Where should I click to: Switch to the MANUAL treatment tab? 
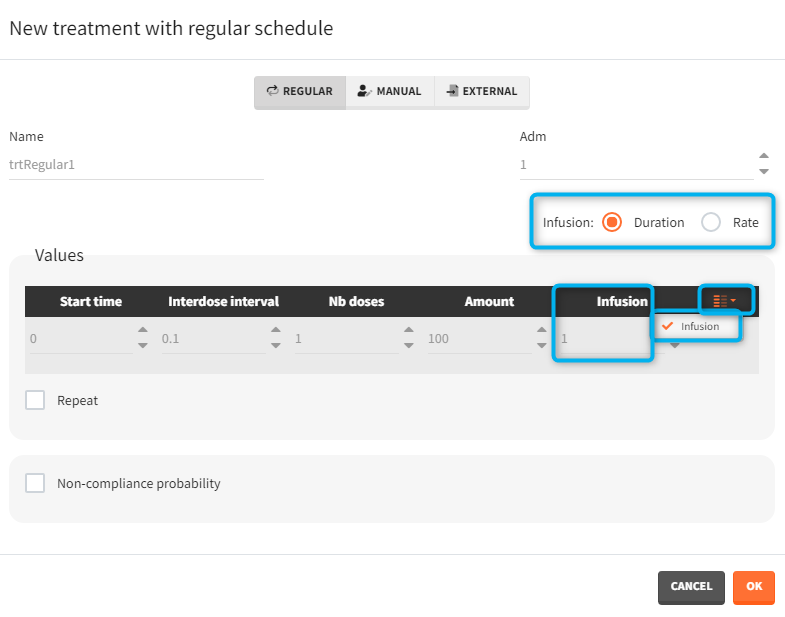390,91
